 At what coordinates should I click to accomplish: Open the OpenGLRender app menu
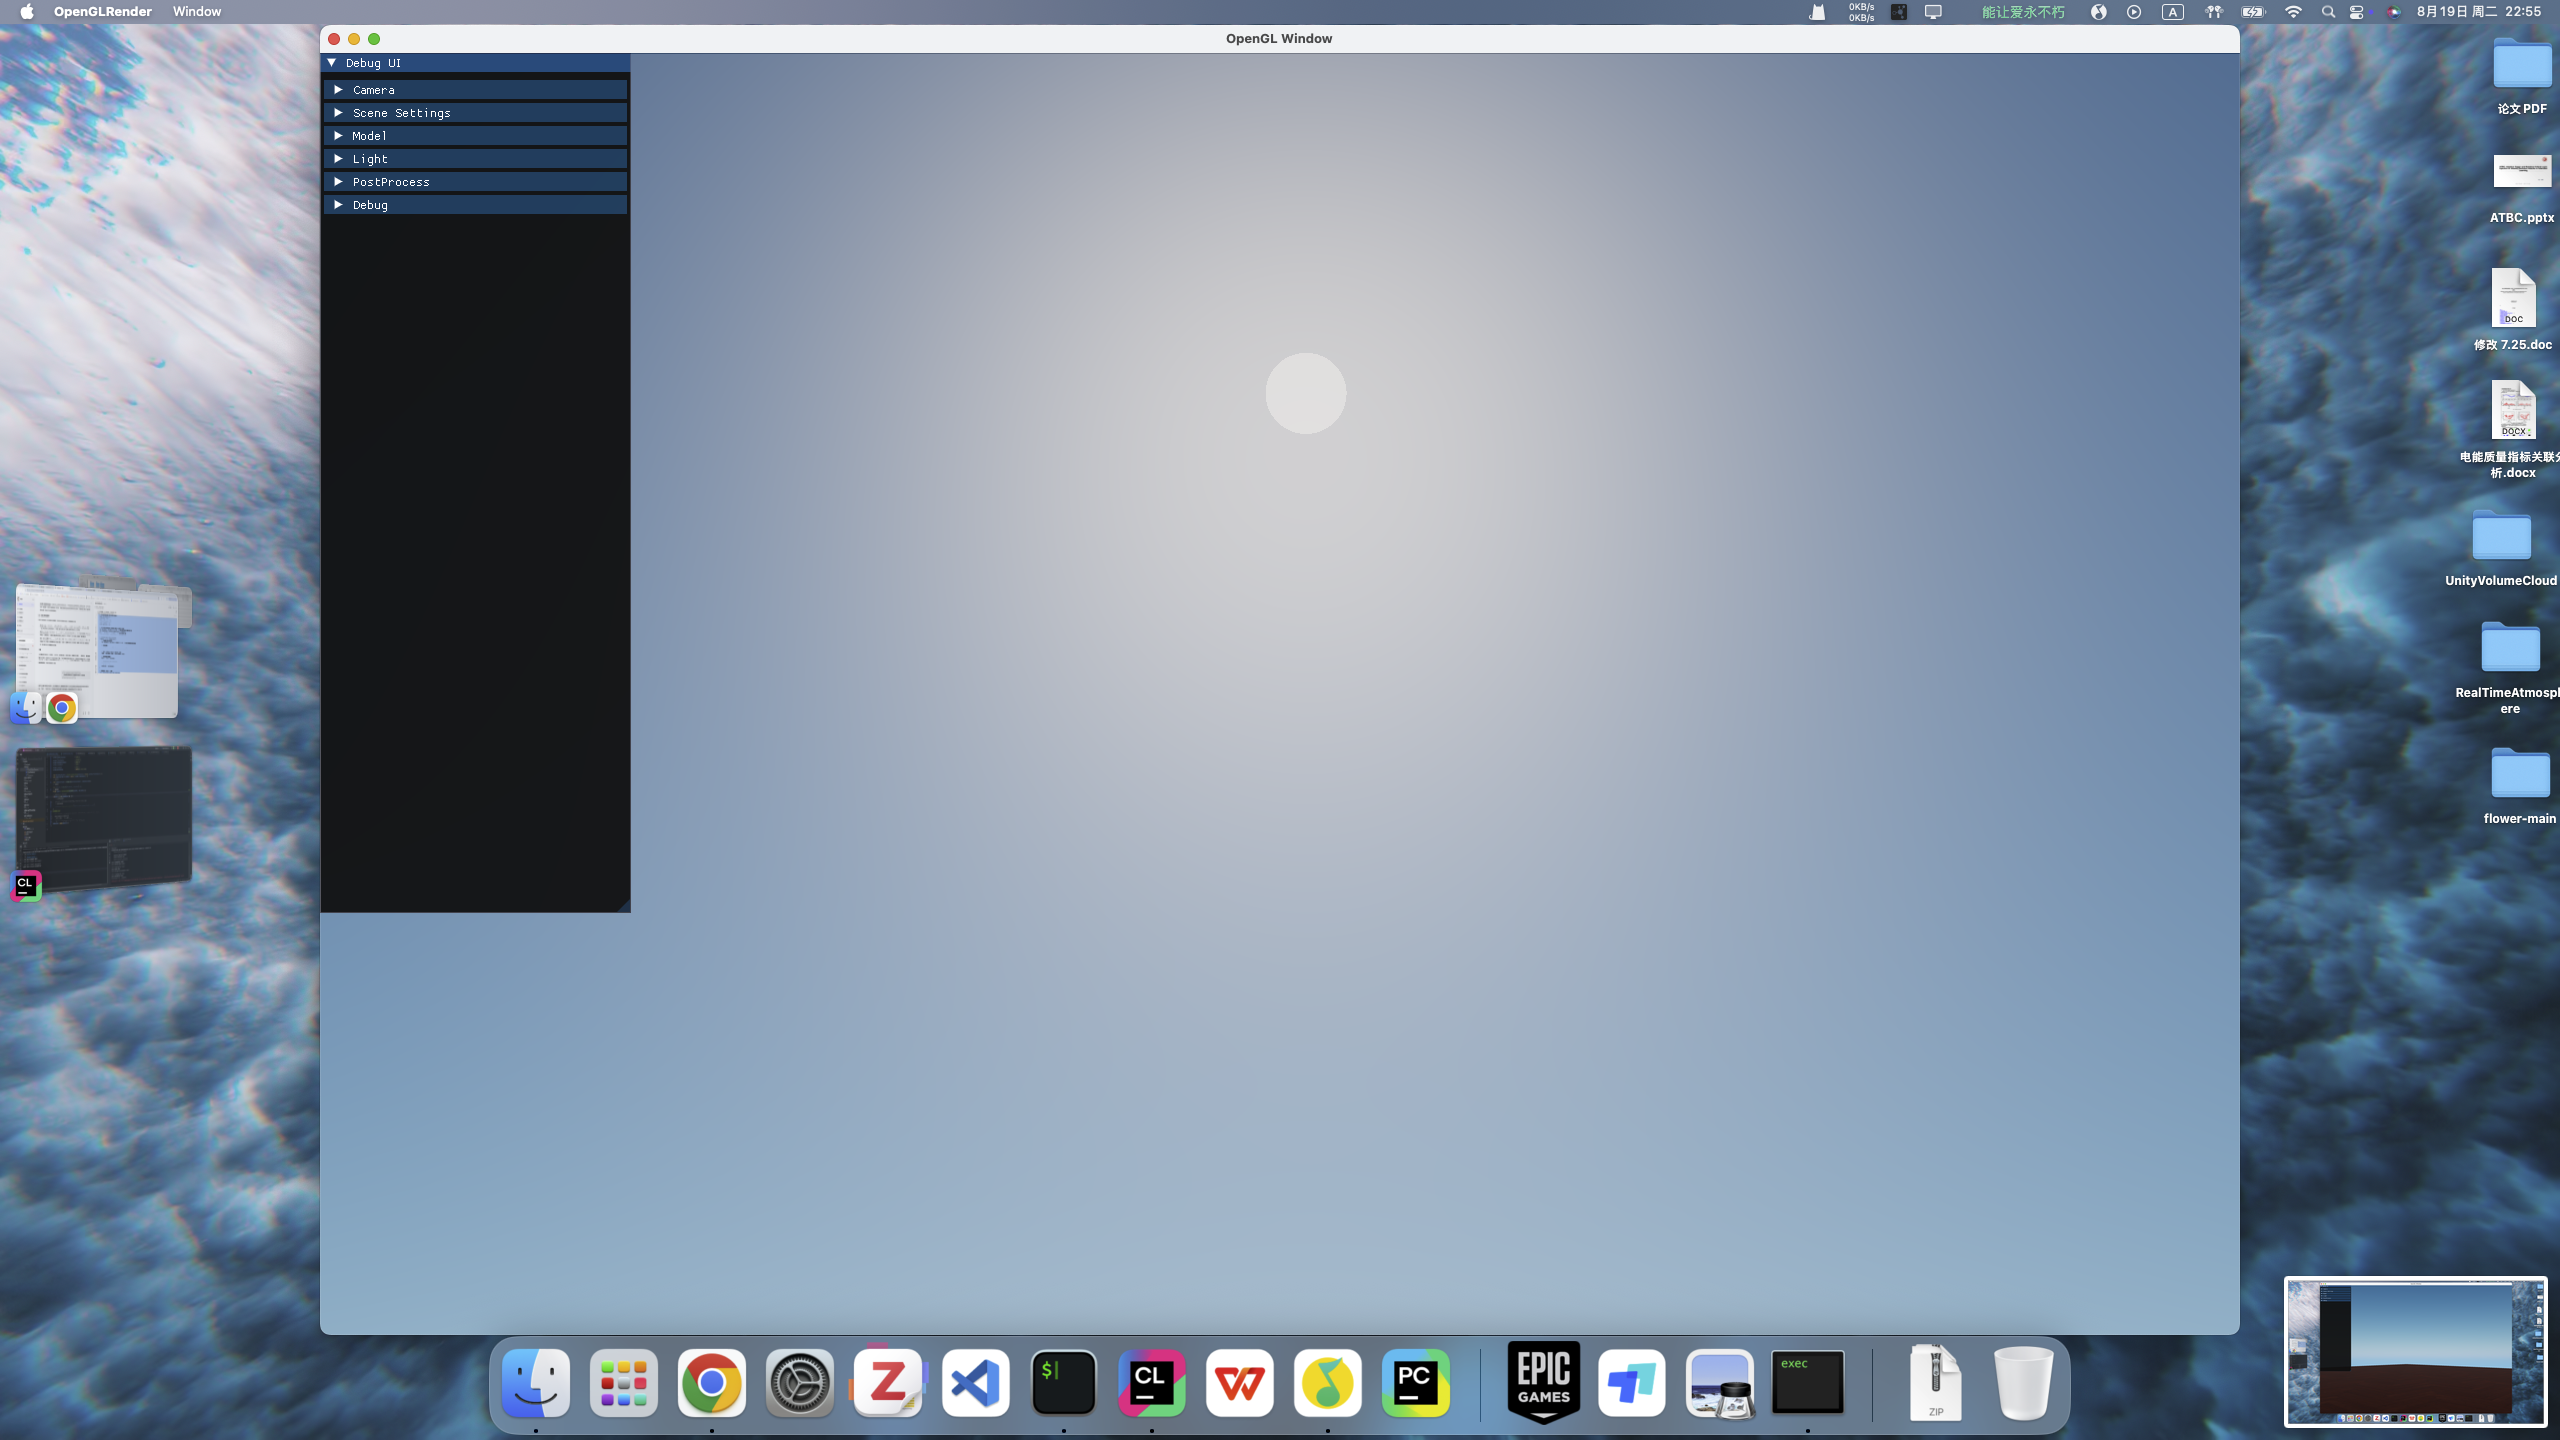102,12
